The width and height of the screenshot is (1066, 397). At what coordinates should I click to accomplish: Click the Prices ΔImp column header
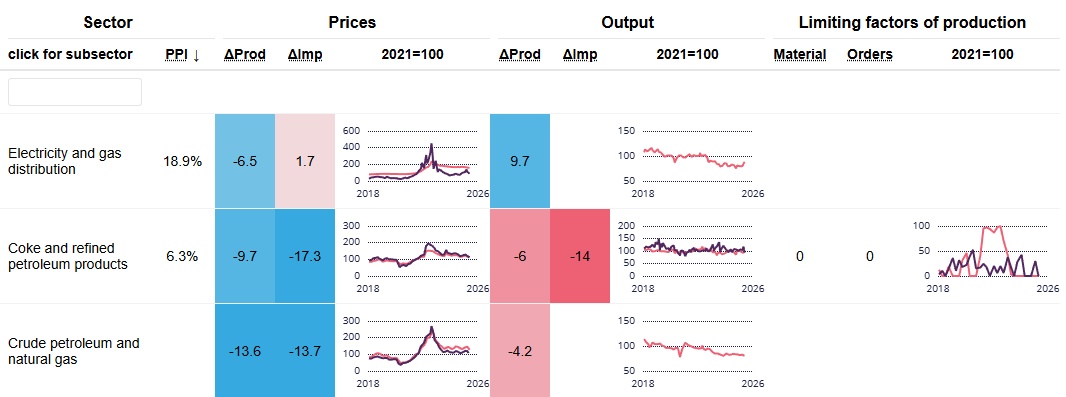click(305, 54)
